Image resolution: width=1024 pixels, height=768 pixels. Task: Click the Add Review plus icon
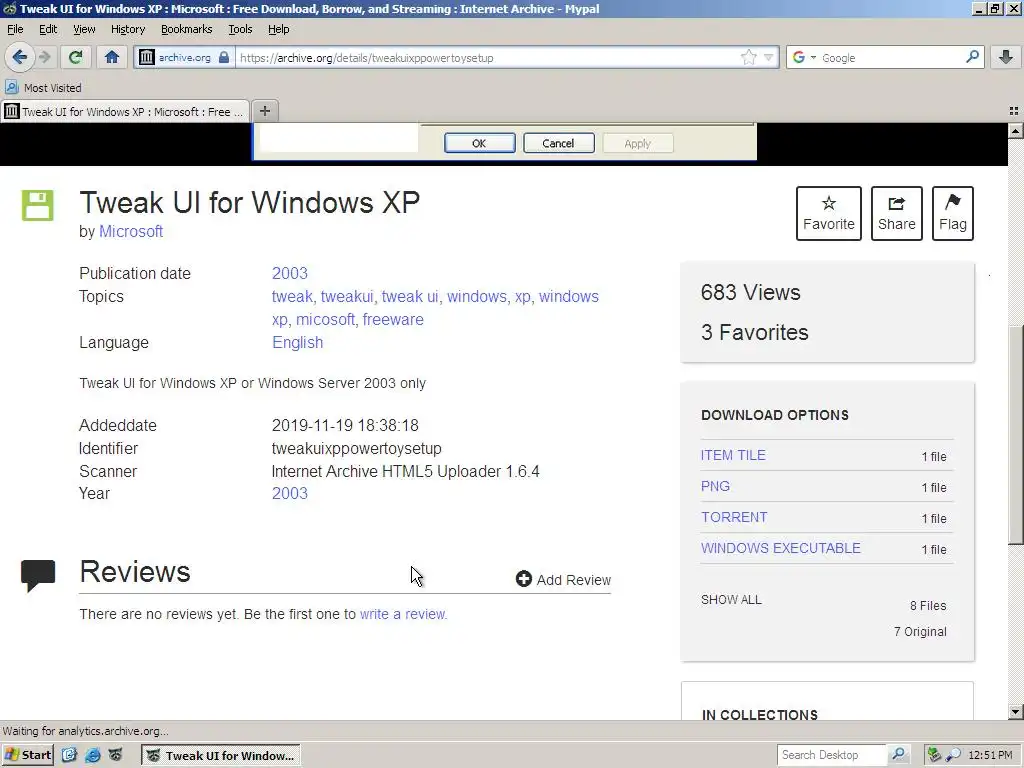pos(523,579)
